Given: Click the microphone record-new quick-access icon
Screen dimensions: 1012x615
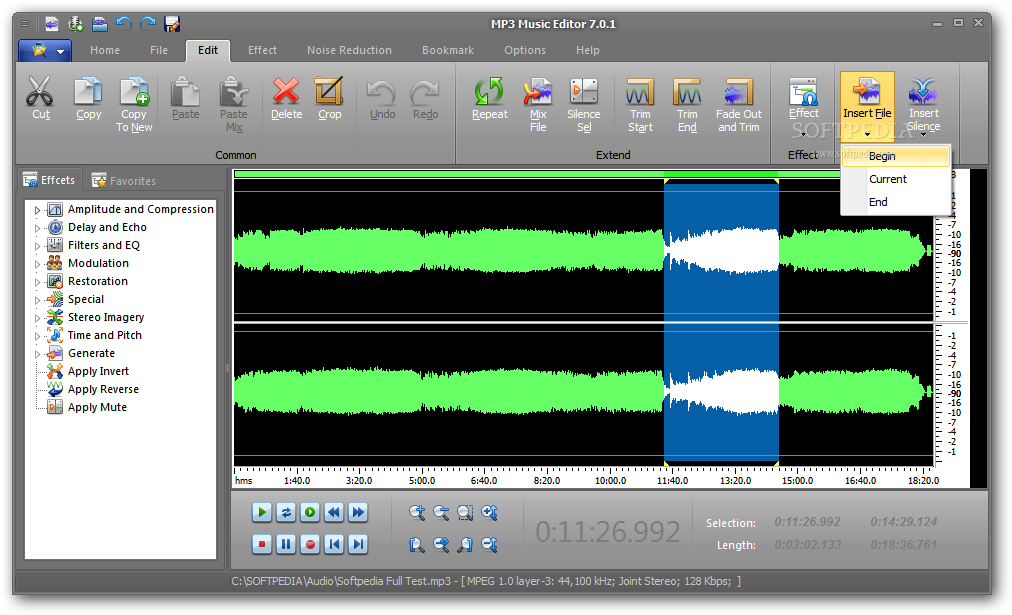Looking at the screenshot, I should (76, 25).
